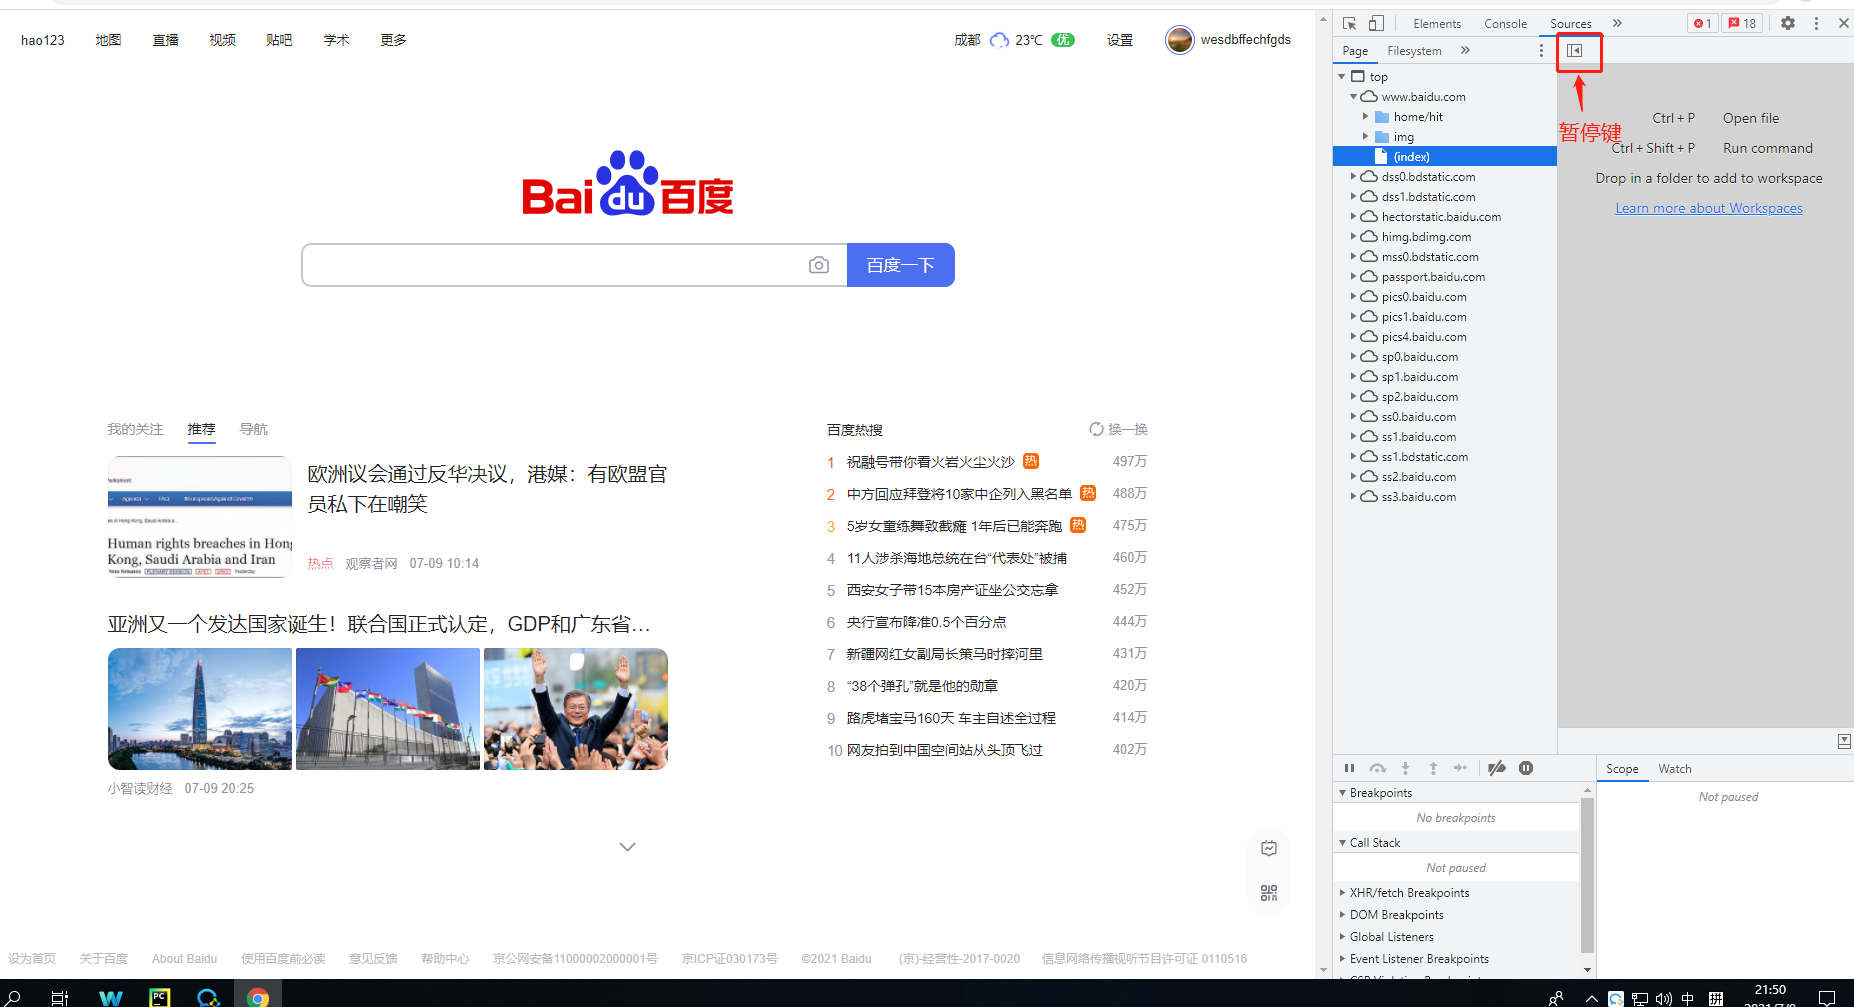Open Learn more about Workspaces link
Image resolution: width=1854 pixels, height=1007 pixels.
1709,208
